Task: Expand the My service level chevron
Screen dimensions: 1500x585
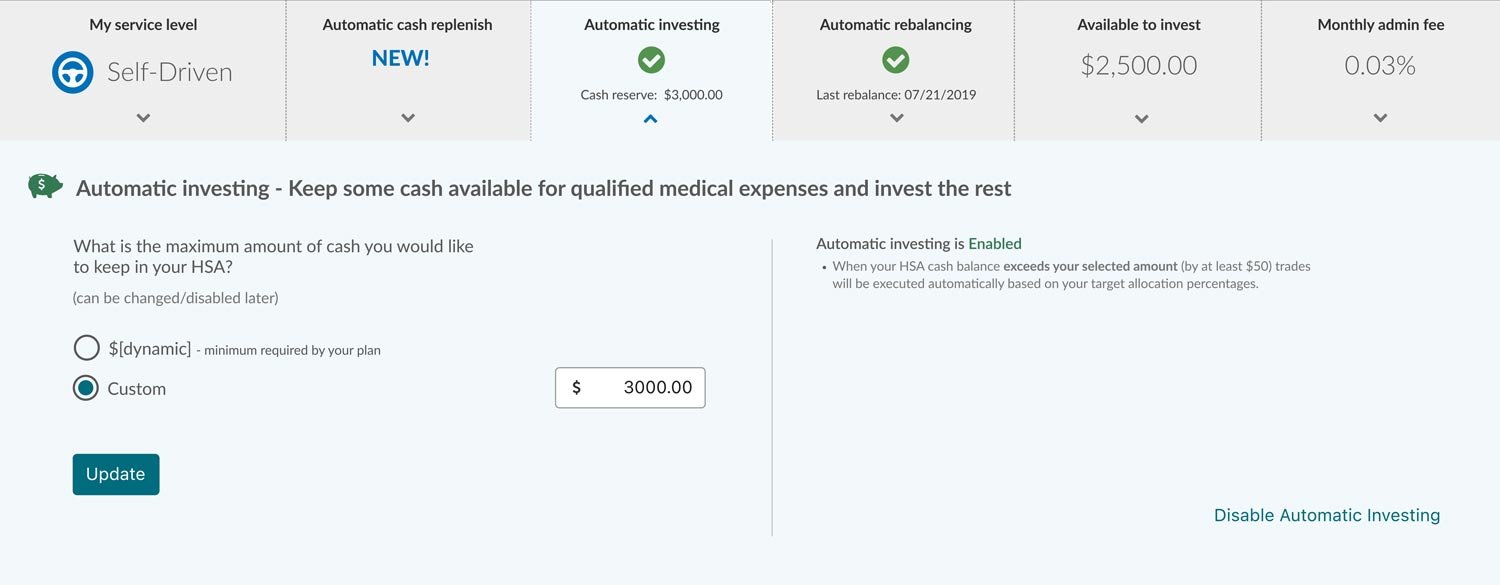Action: point(143,118)
